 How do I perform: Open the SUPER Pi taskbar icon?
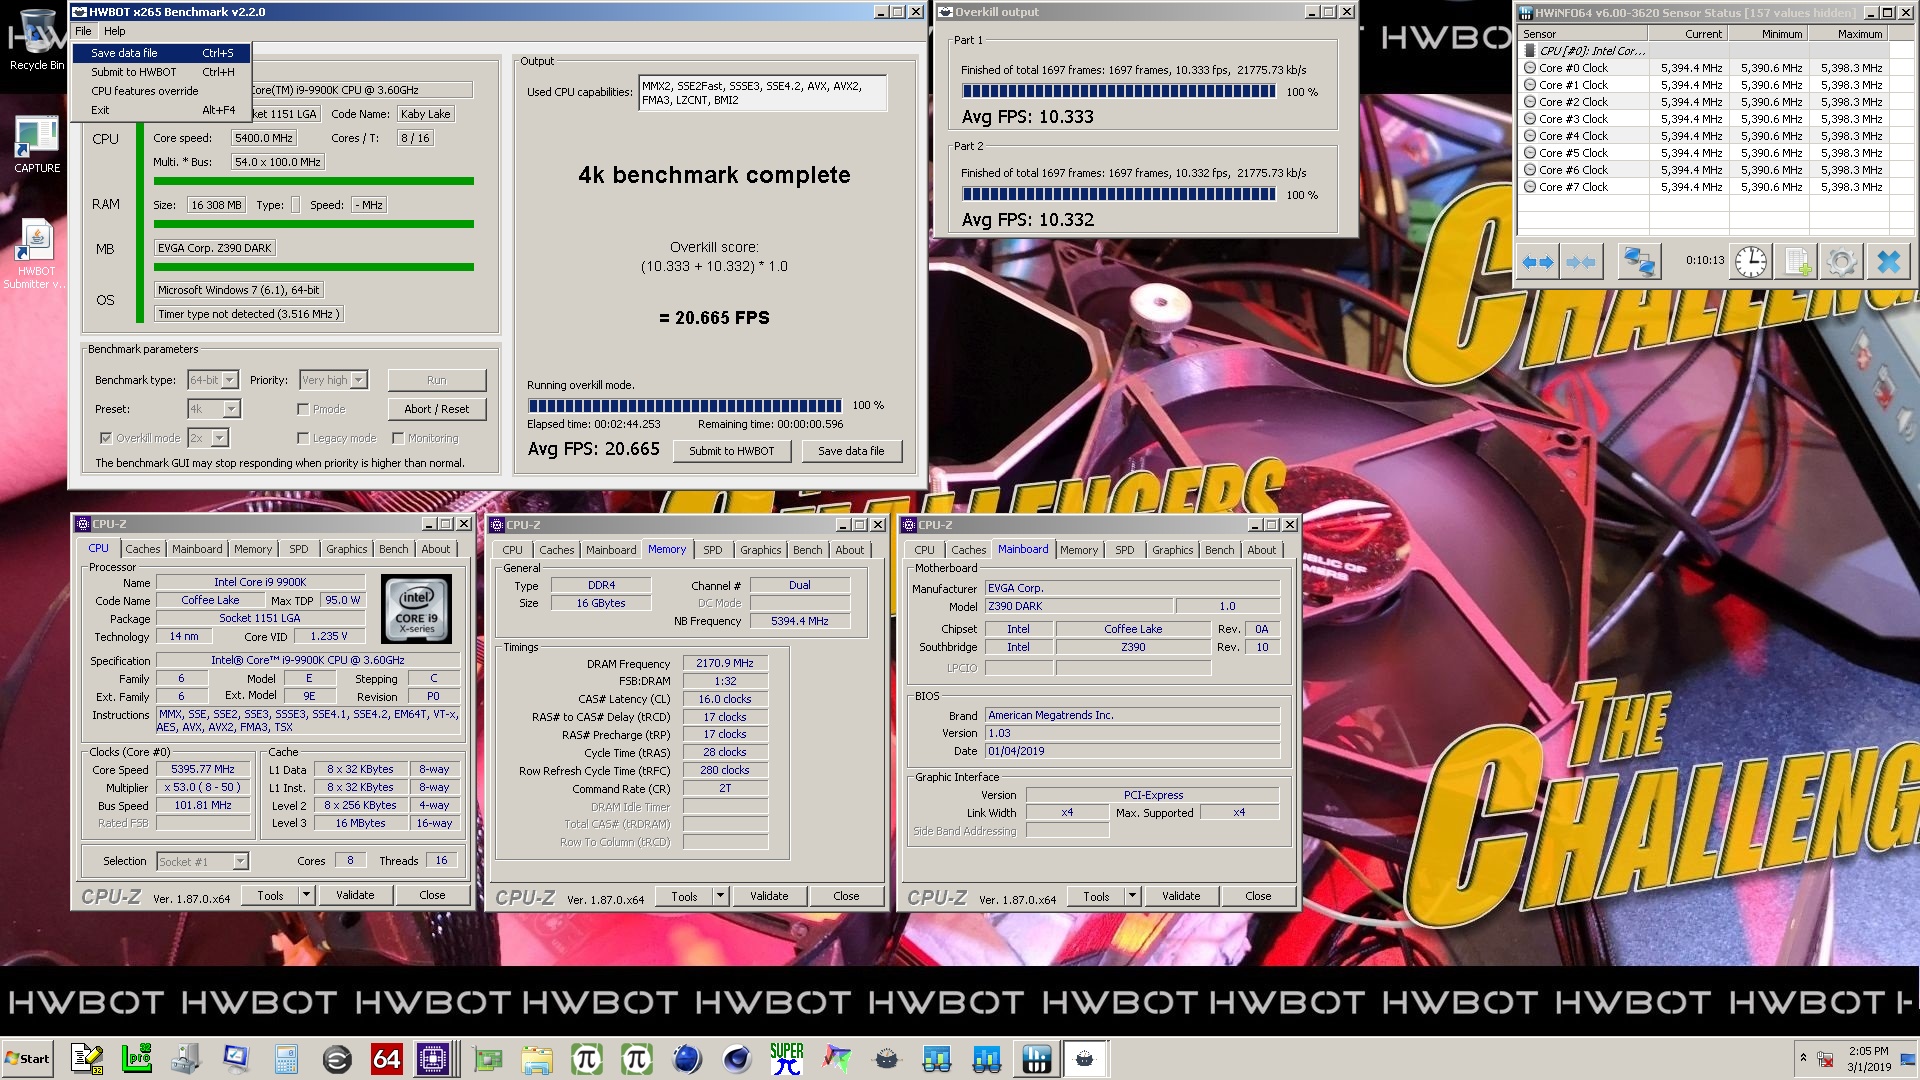(787, 1059)
